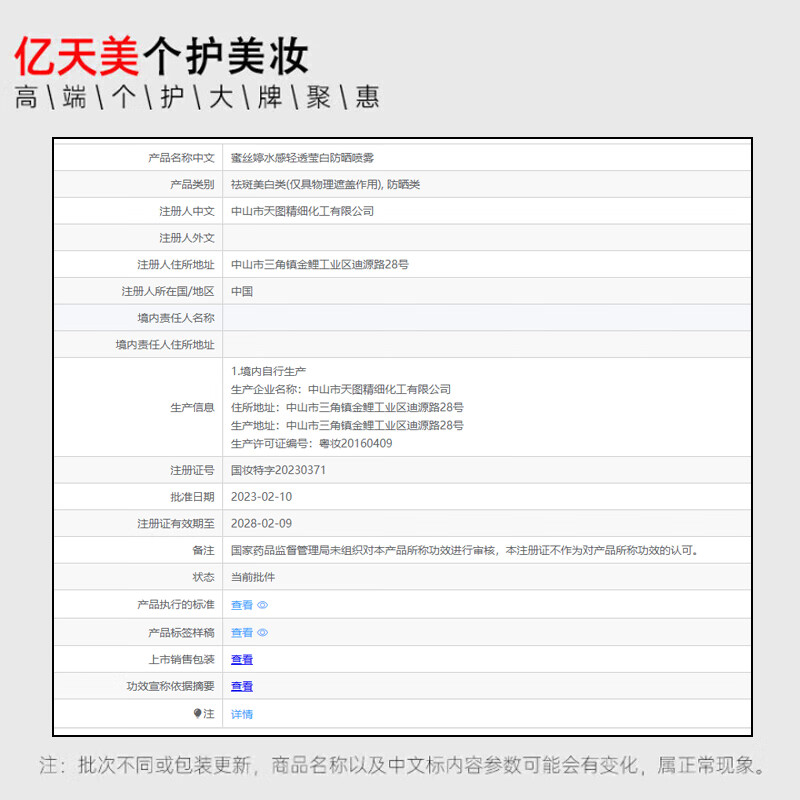Click the 住所地址 line in production info
Screen dimensions: 800x800
(347, 408)
